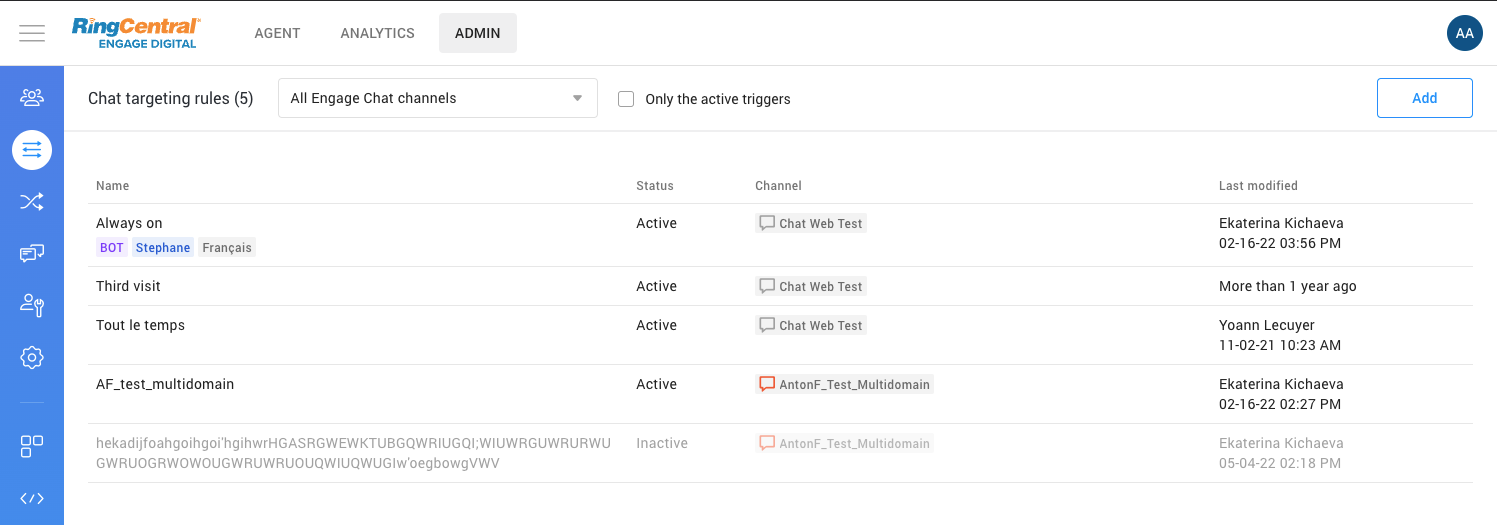Click the Inactive status text
The width and height of the screenshot is (1497, 525).
[x=662, y=443]
